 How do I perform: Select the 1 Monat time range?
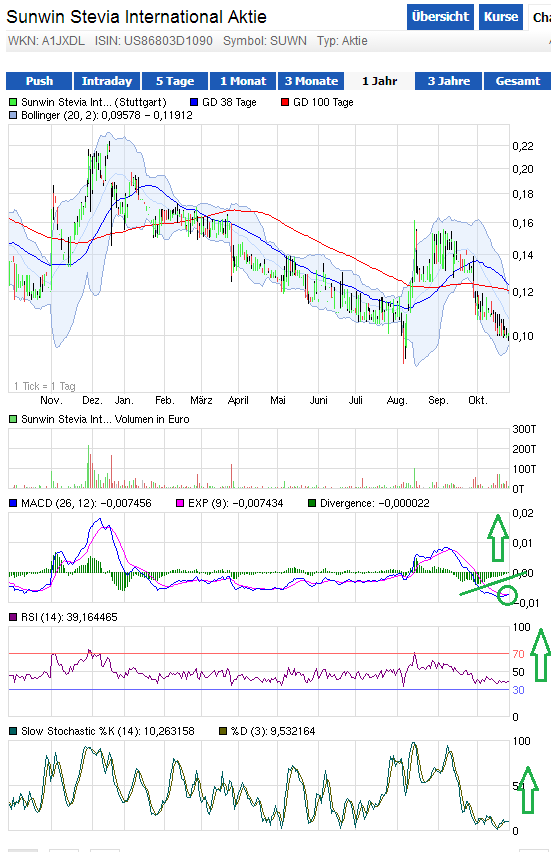243,81
